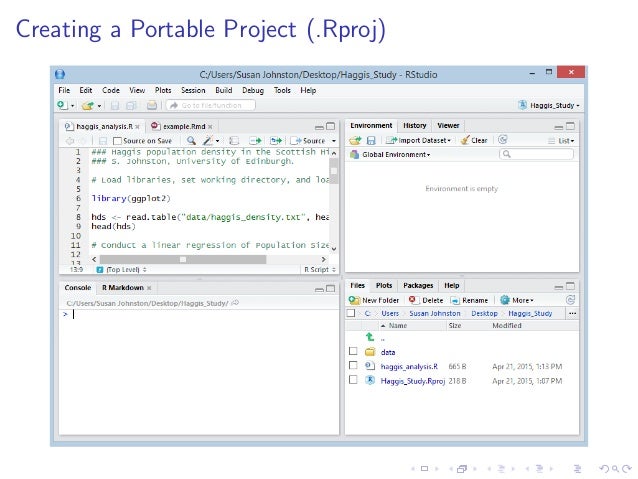Click the Re-run previous region icon
The width and height of the screenshot is (638, 479).
[x=275, y=140]
